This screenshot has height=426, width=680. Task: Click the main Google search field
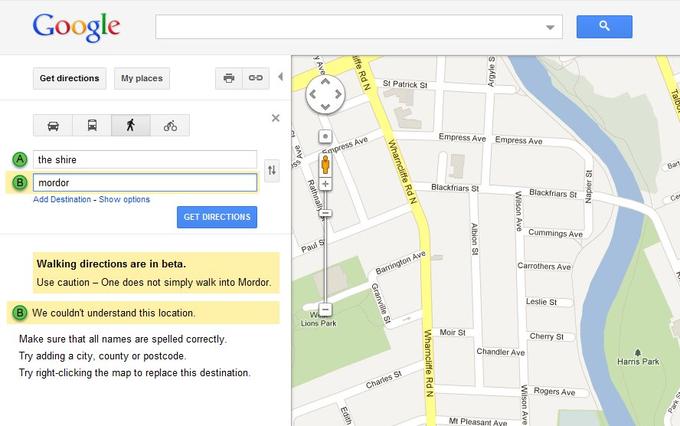(359, 26)
